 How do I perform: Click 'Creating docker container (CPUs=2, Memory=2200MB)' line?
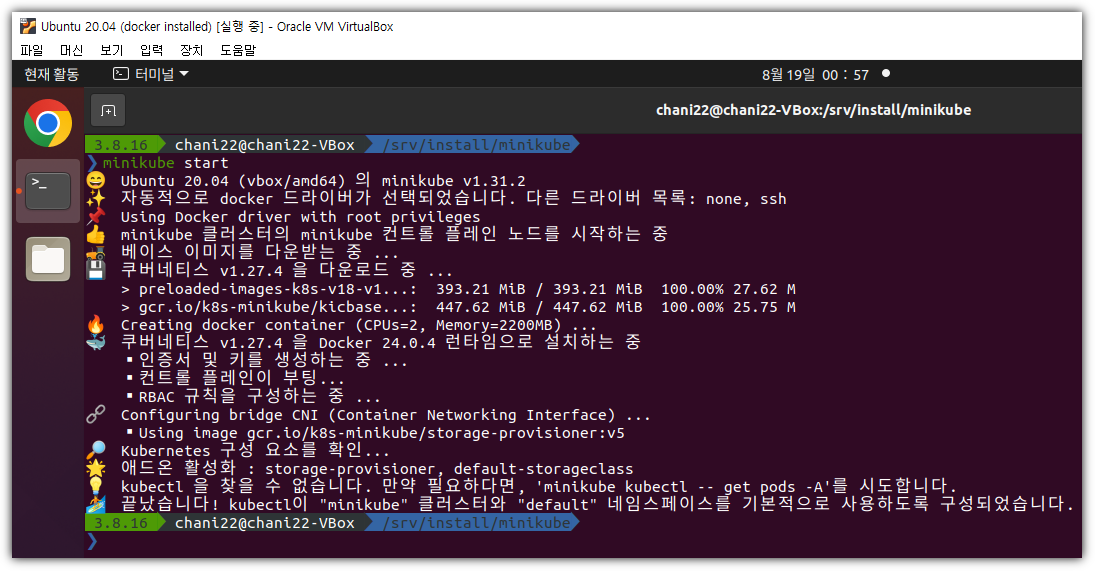pos(358,325)
